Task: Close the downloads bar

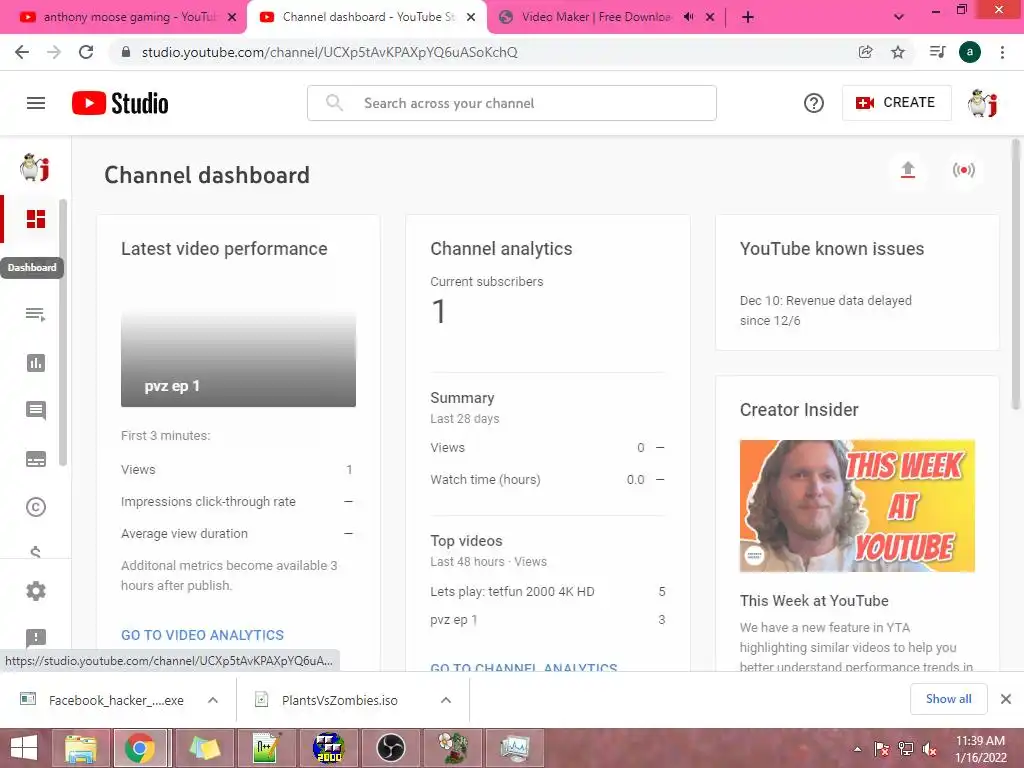Action: coord(1006,699)
